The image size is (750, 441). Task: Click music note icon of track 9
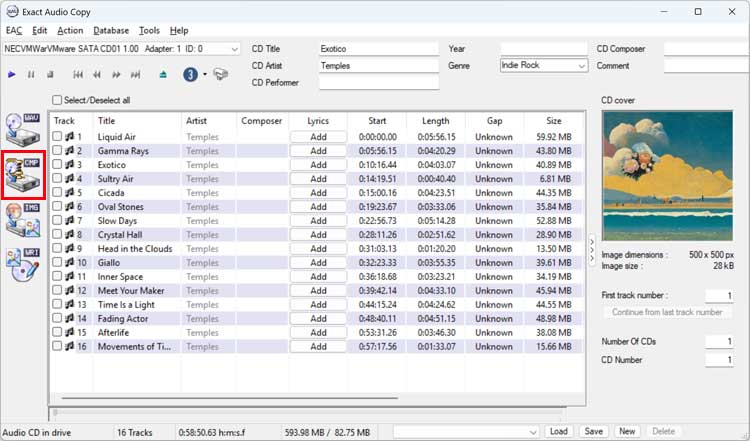pyautogui.click(x=70, y=248)
